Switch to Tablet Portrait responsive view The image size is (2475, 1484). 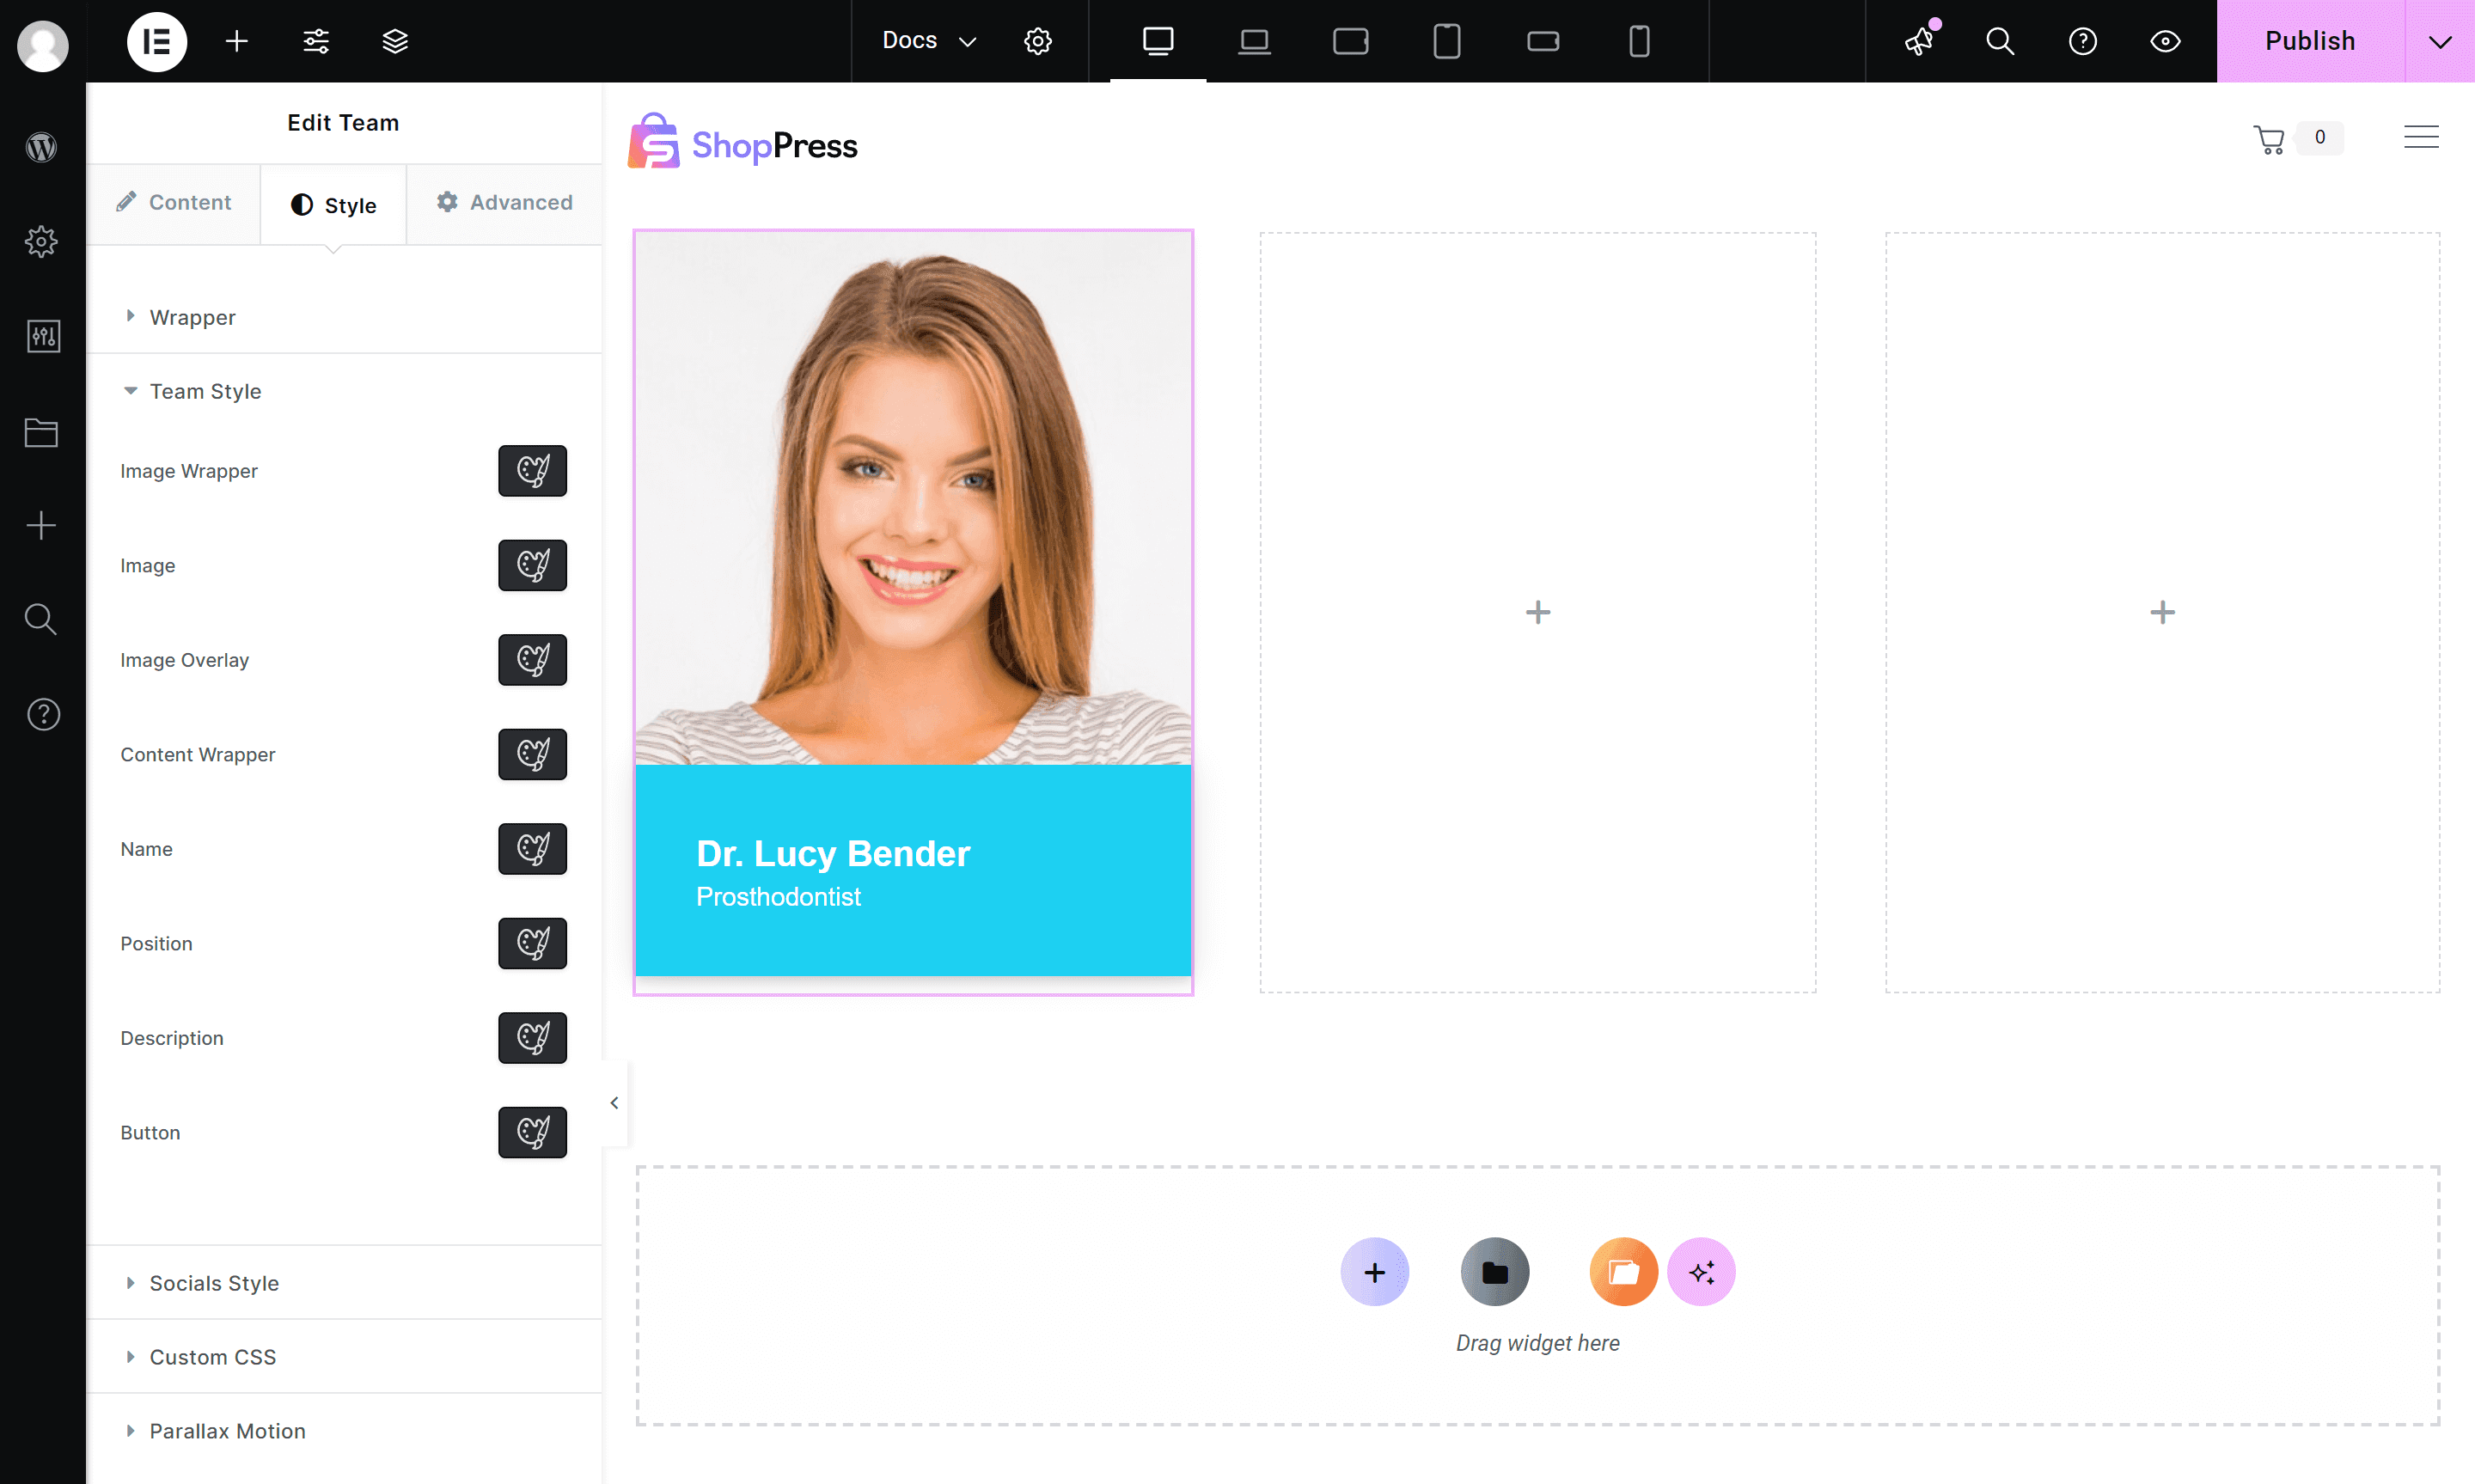point(1446,41)
